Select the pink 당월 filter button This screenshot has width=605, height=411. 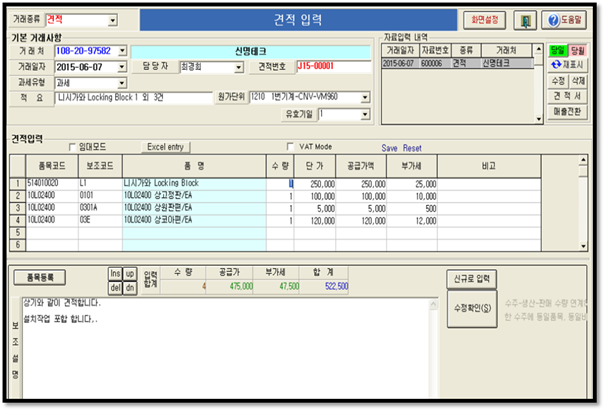577,49
